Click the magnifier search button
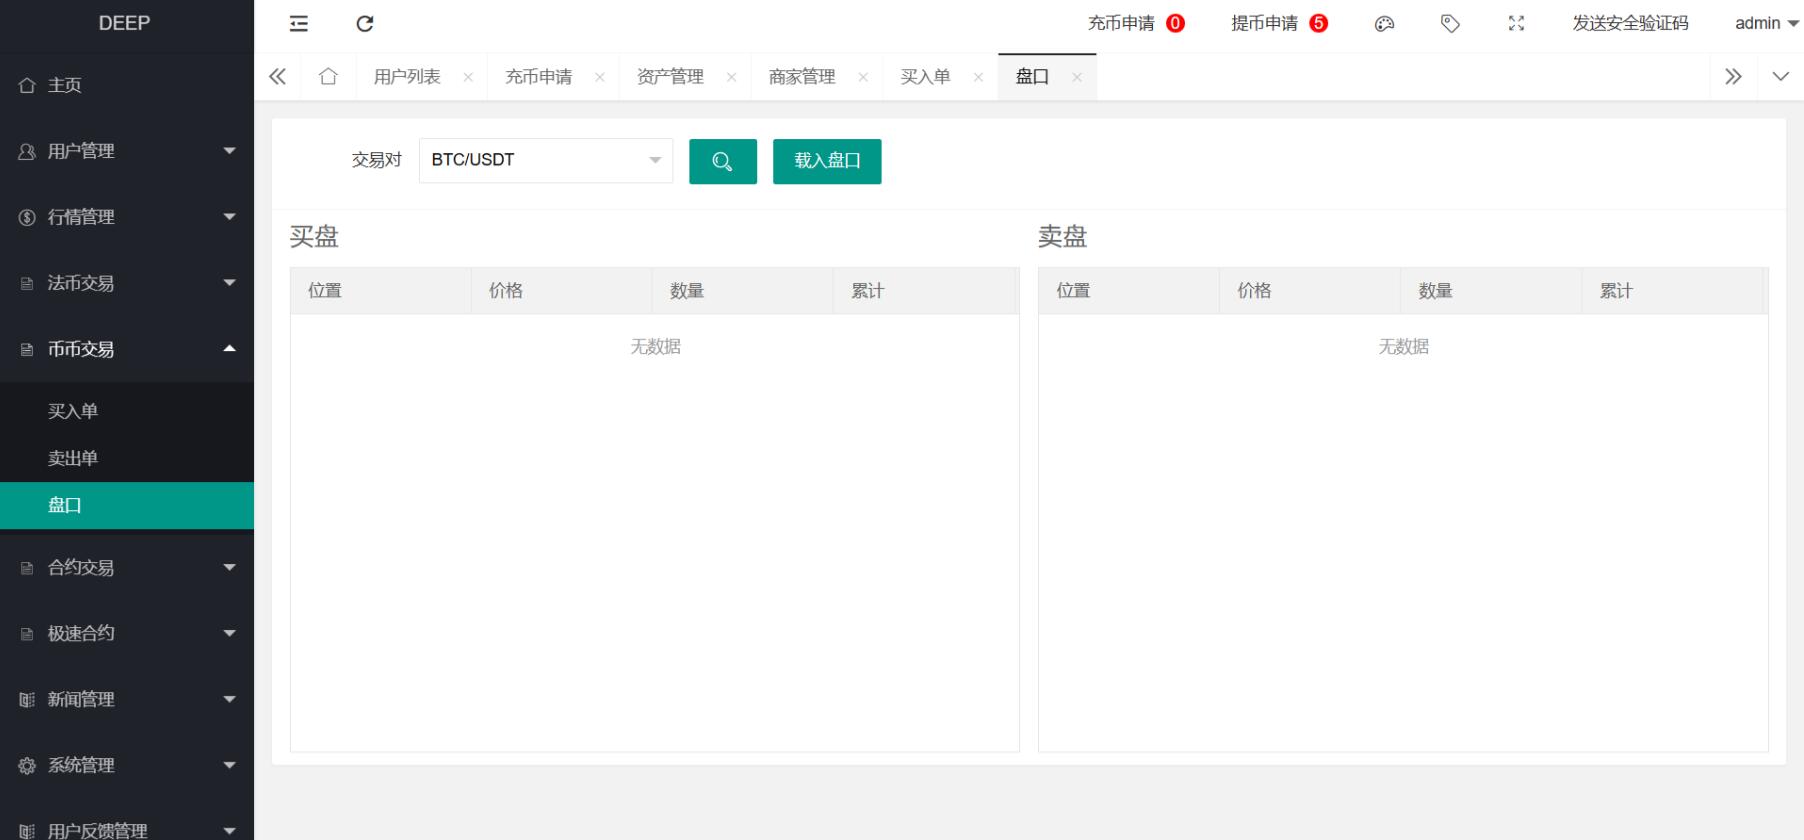The height and width of the screenshot is (840, 1804). (722, 161)
